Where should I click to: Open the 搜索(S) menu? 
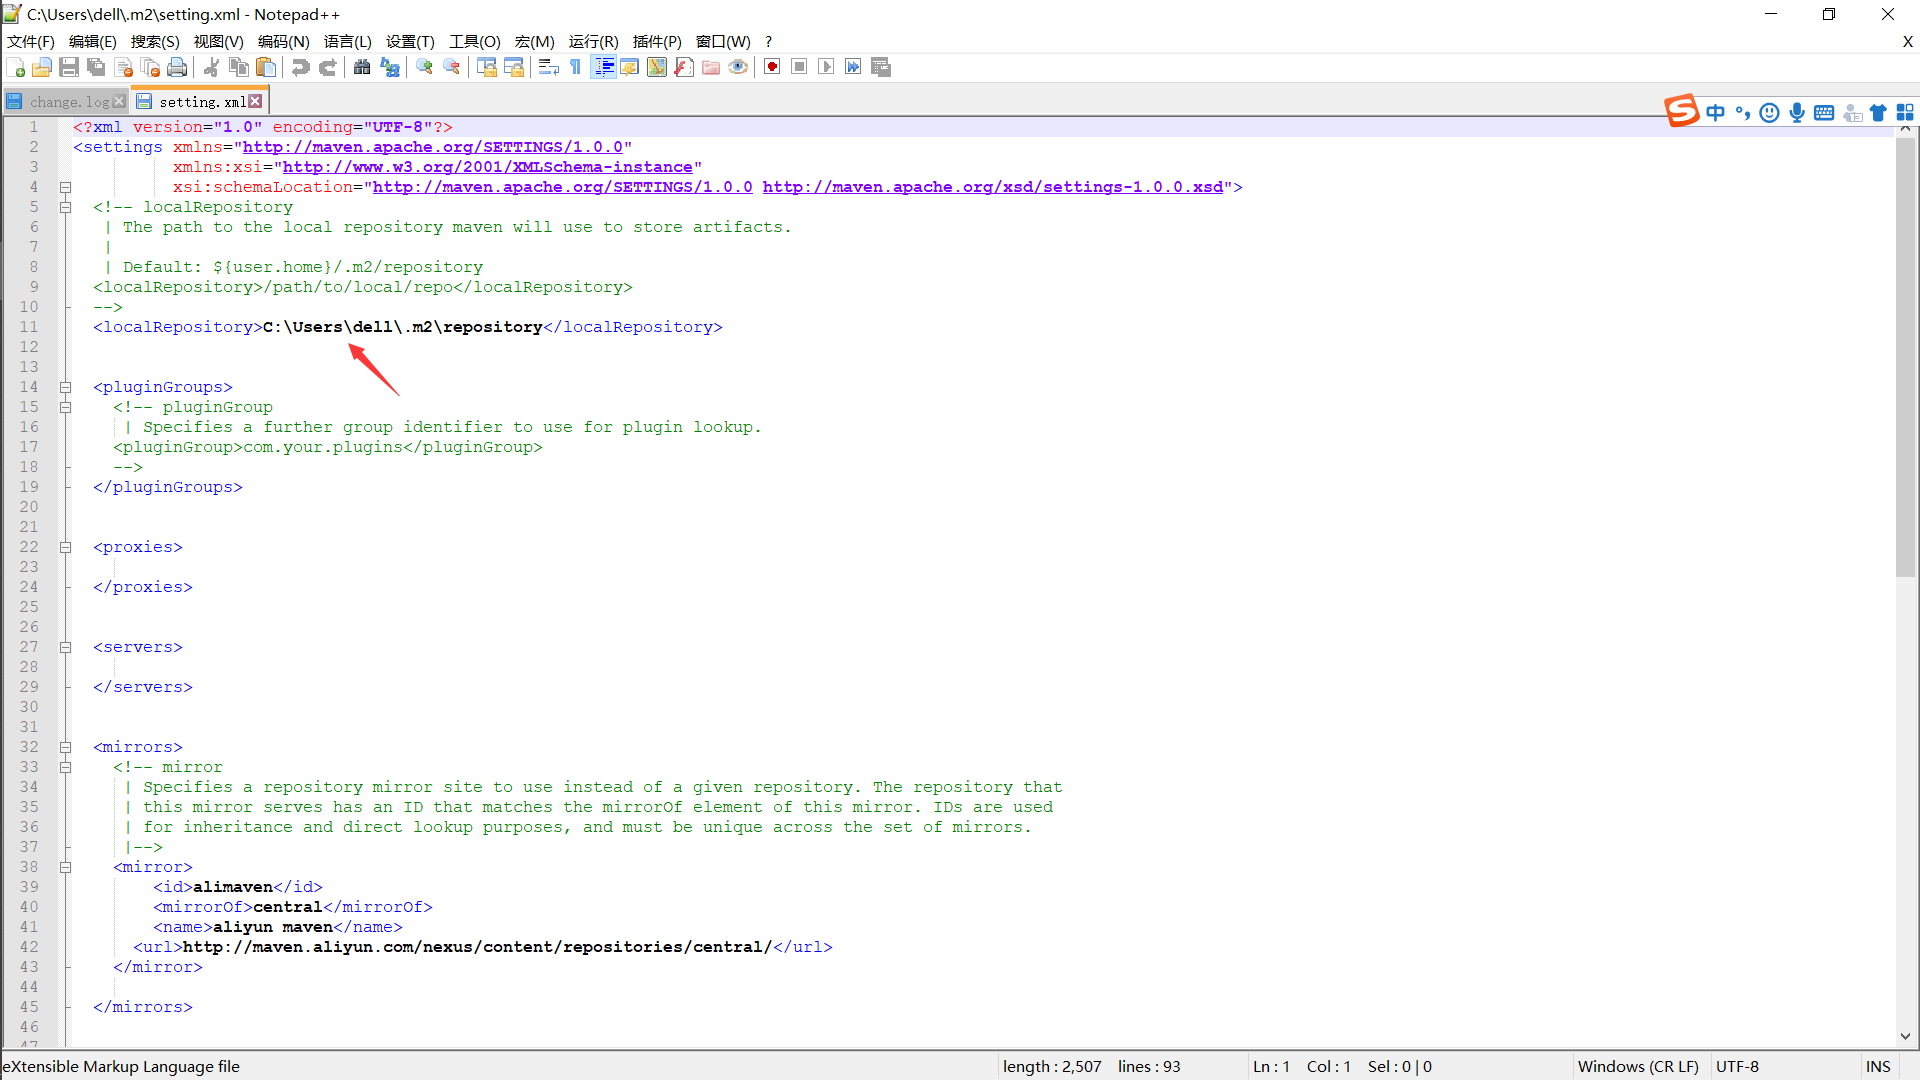155,41
